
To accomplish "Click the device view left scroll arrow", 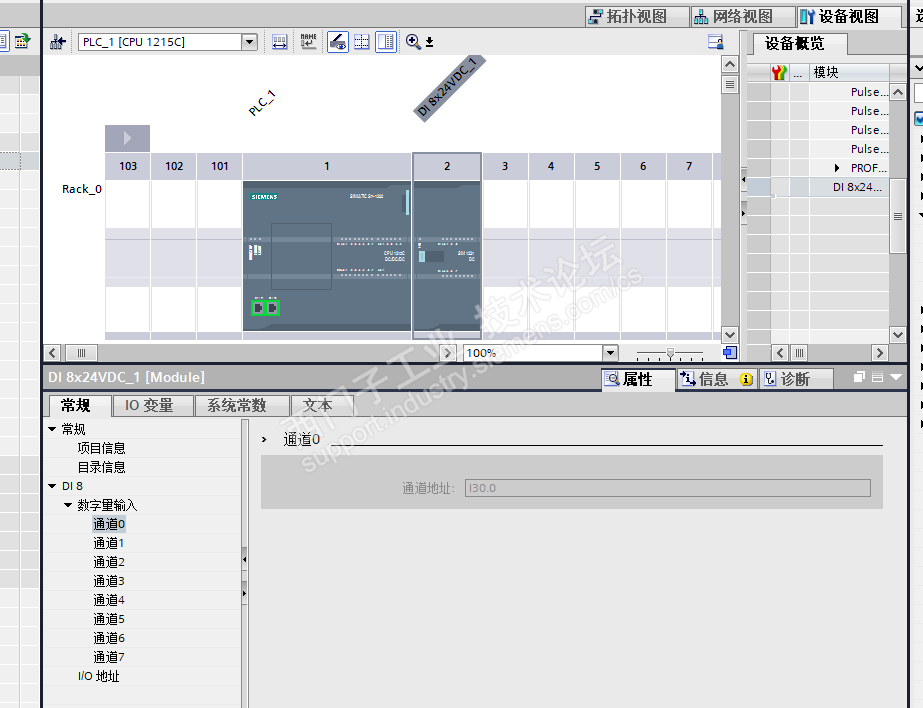I will click(x=52, y=353).
